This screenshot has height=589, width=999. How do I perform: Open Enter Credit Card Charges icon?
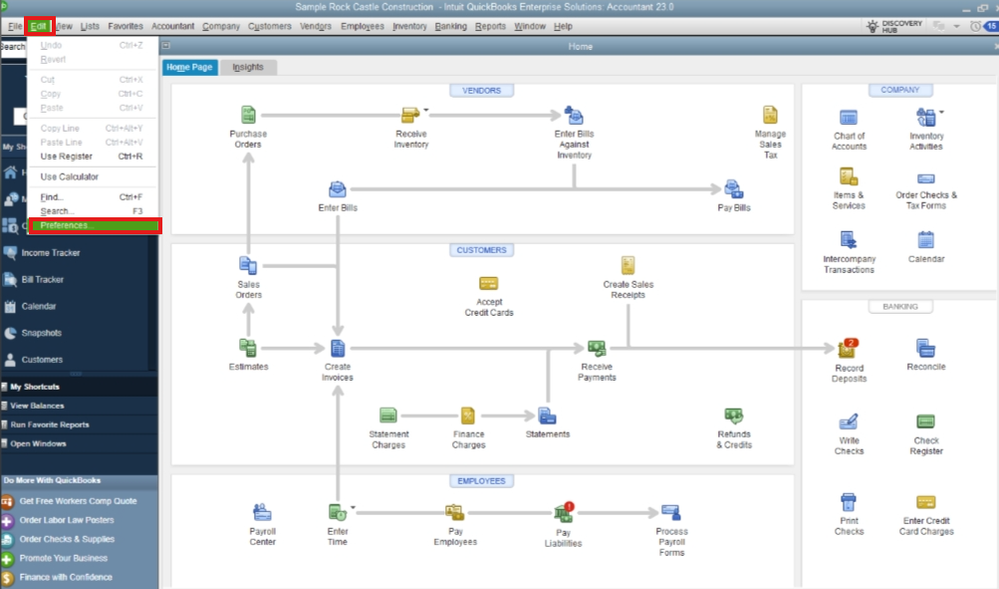coord(926,502)
